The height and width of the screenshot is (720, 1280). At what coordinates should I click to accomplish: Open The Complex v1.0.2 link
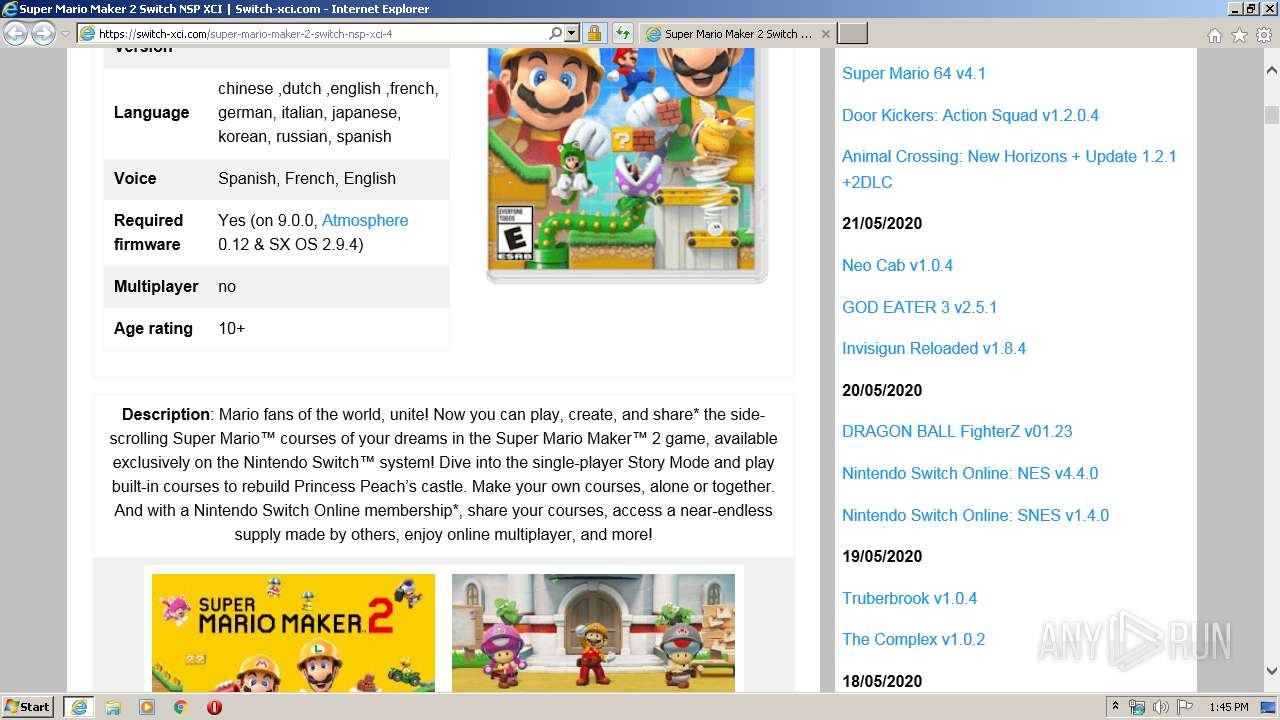913,639
